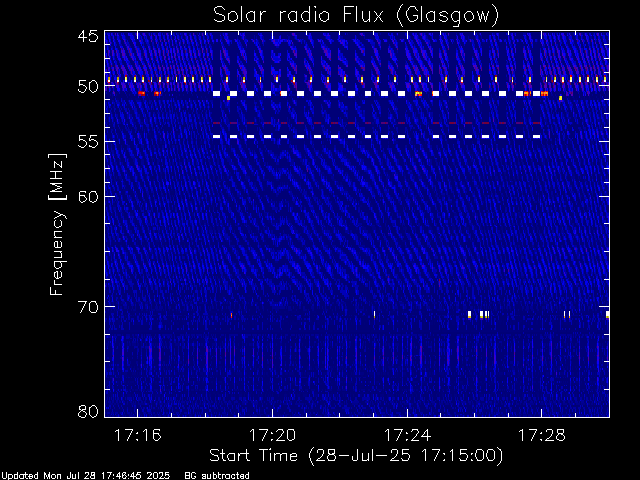Viewport: 640px width, 480px height.
Task: Click the 17:24 time tick label
Action: [407, 435]
